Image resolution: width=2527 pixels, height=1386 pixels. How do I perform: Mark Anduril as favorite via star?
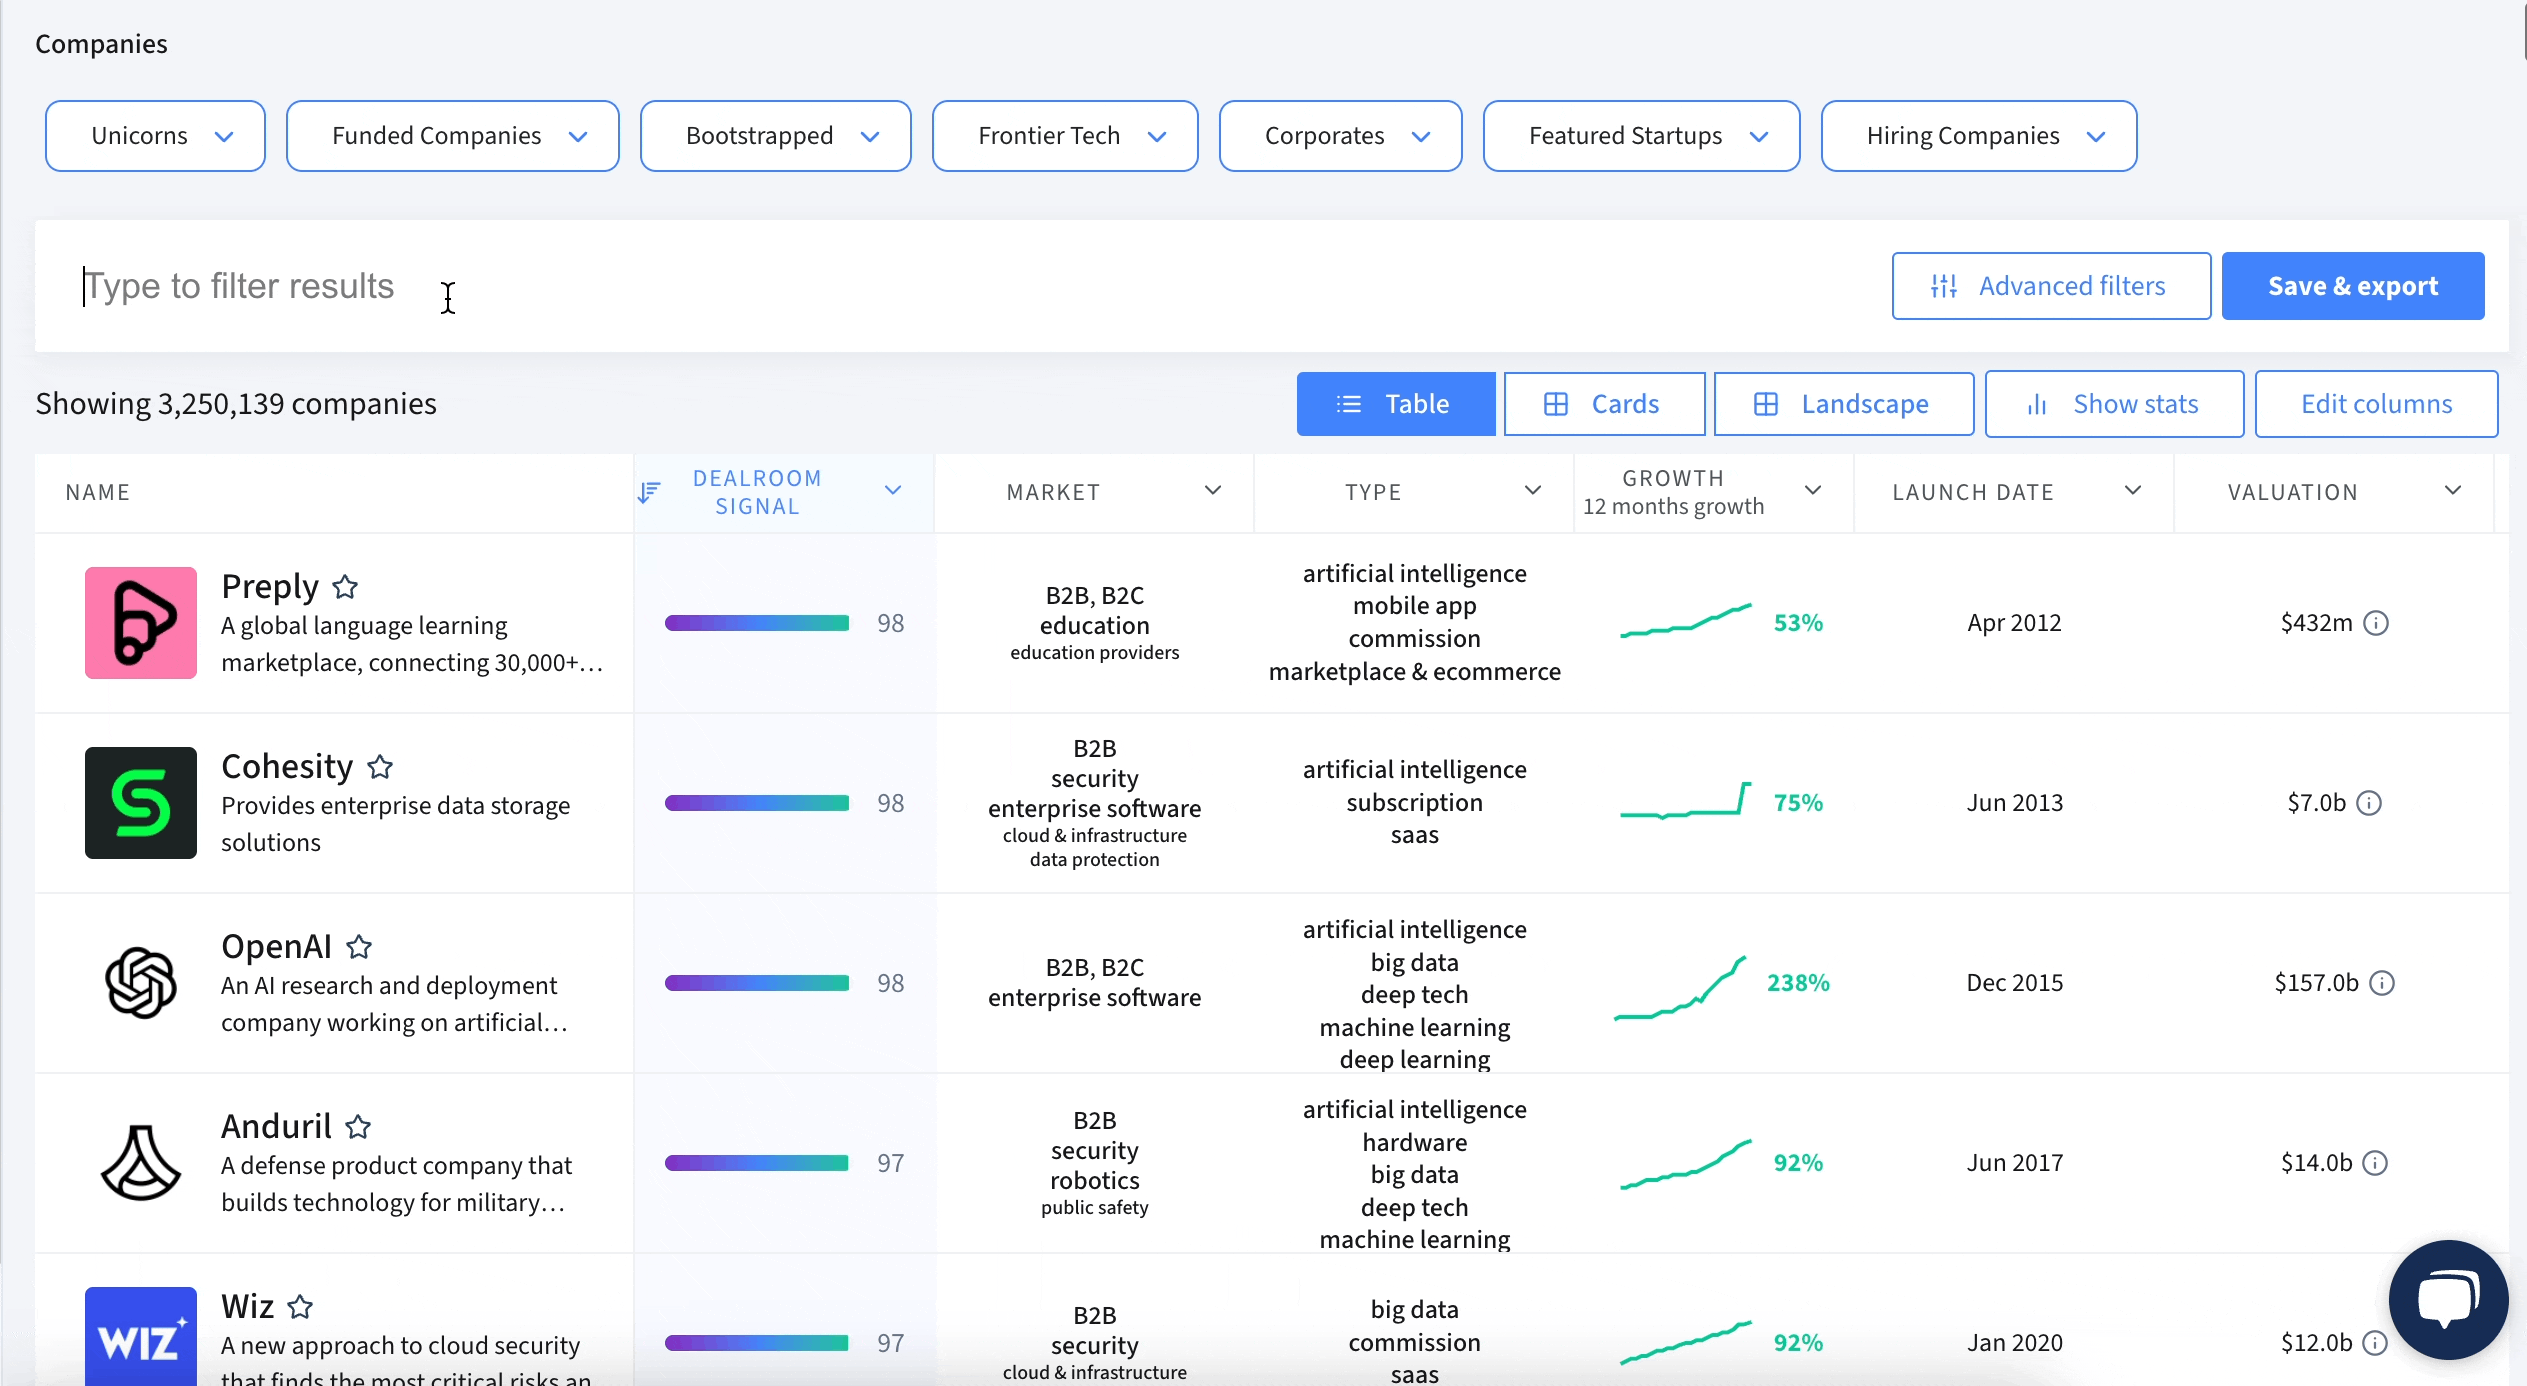358,1127
